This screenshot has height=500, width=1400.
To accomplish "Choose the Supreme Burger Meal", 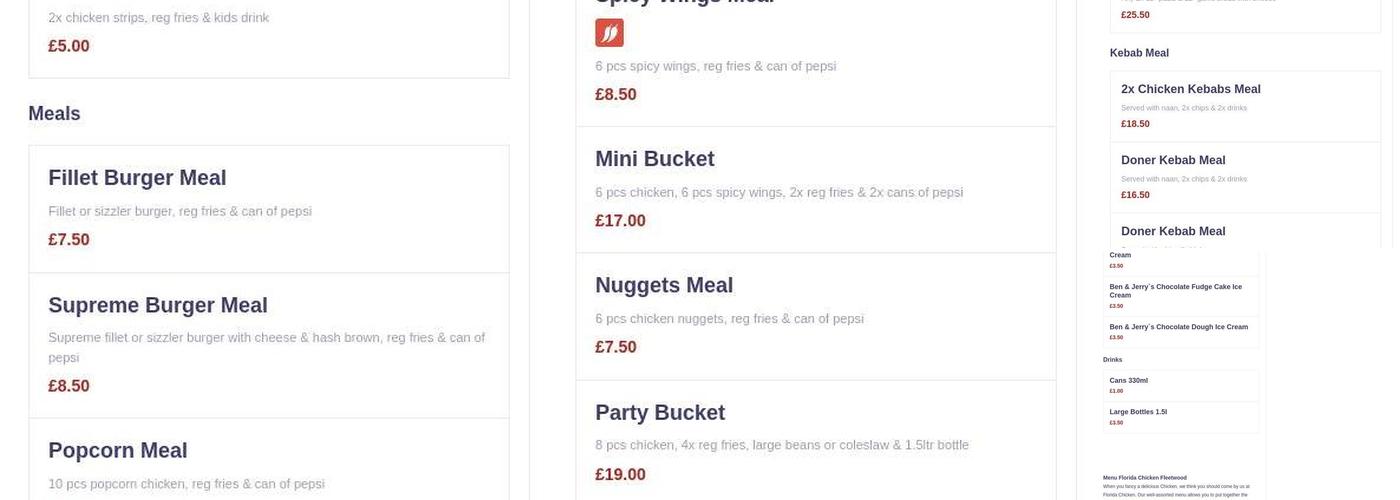I will pyautogui.click(x=158, y=305).
